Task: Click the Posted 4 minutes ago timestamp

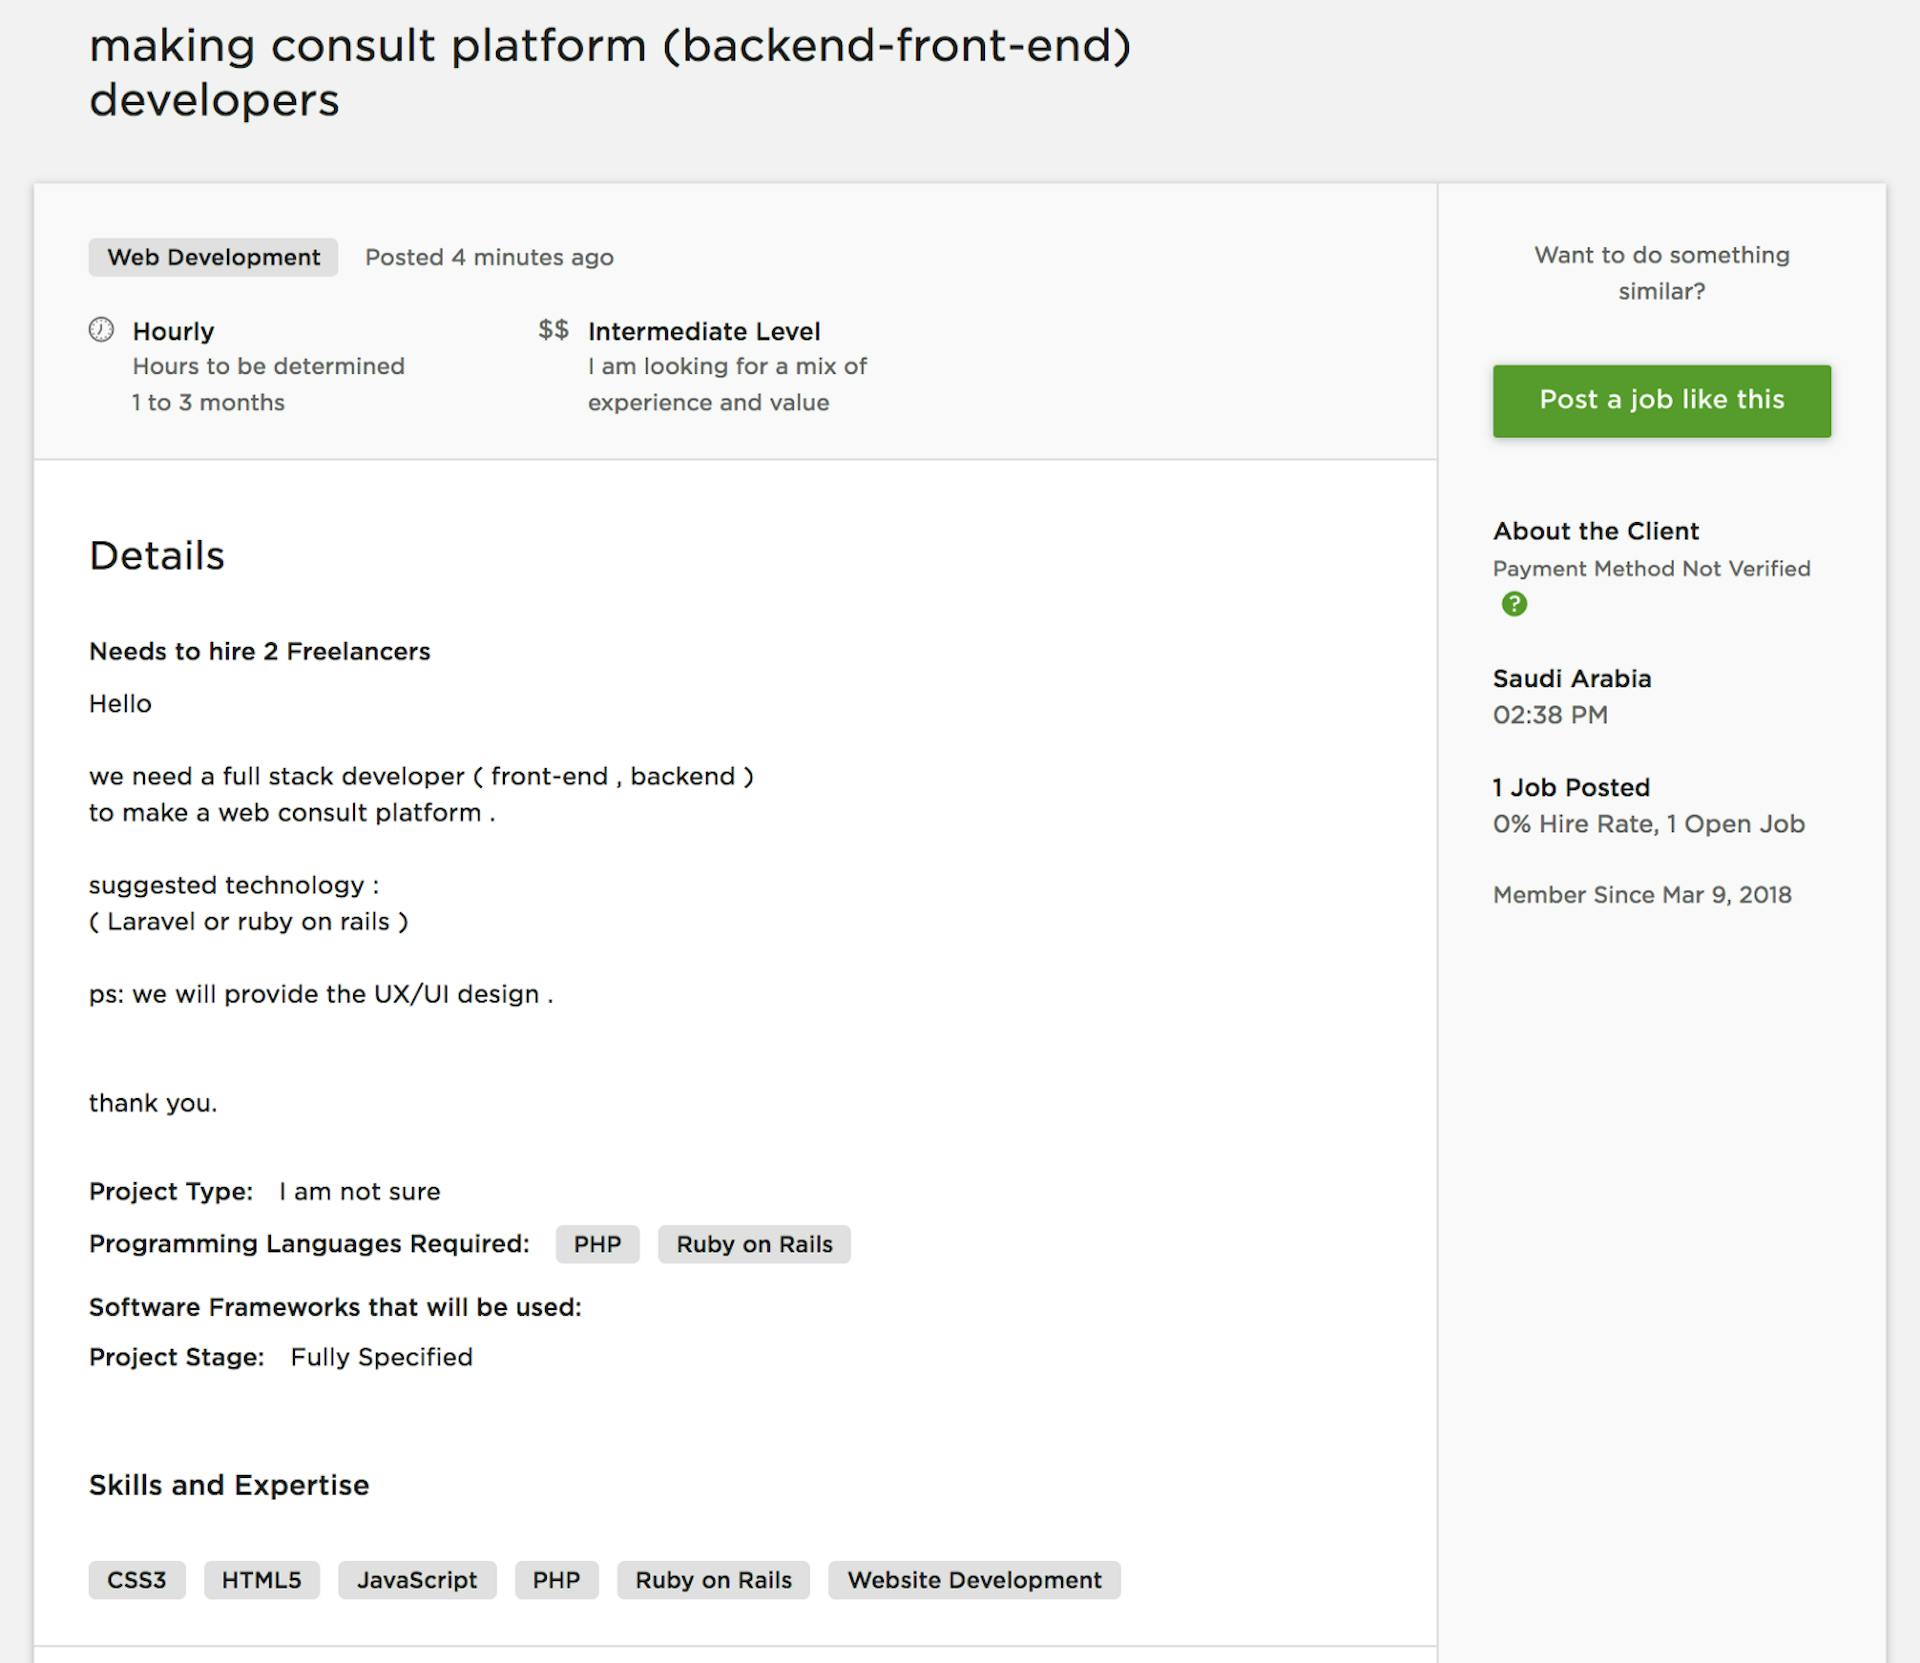Action: coord(488,257)
